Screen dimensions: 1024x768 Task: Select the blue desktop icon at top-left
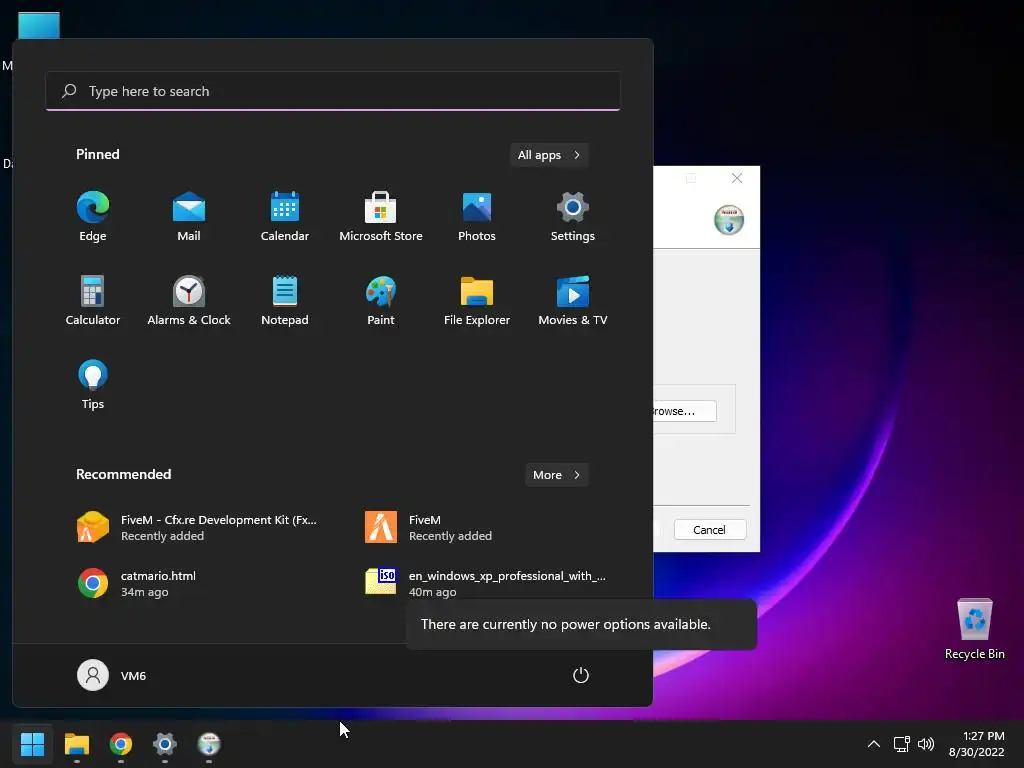tap(39, 26)
